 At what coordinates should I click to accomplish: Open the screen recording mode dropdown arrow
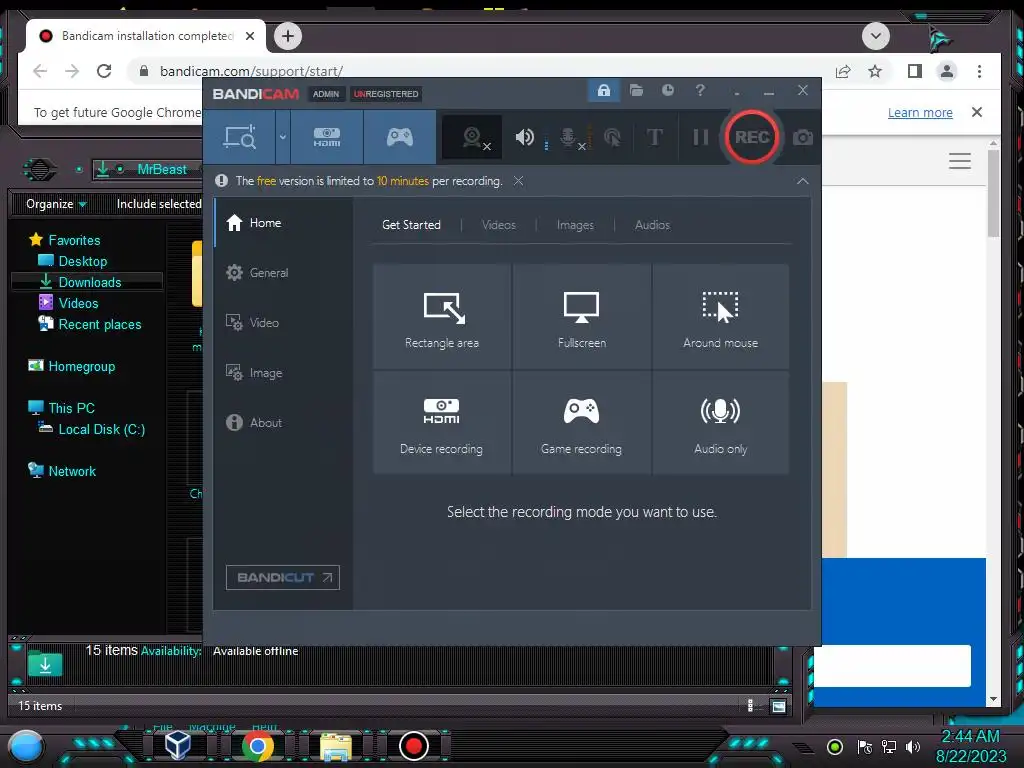tap(283, 137)
